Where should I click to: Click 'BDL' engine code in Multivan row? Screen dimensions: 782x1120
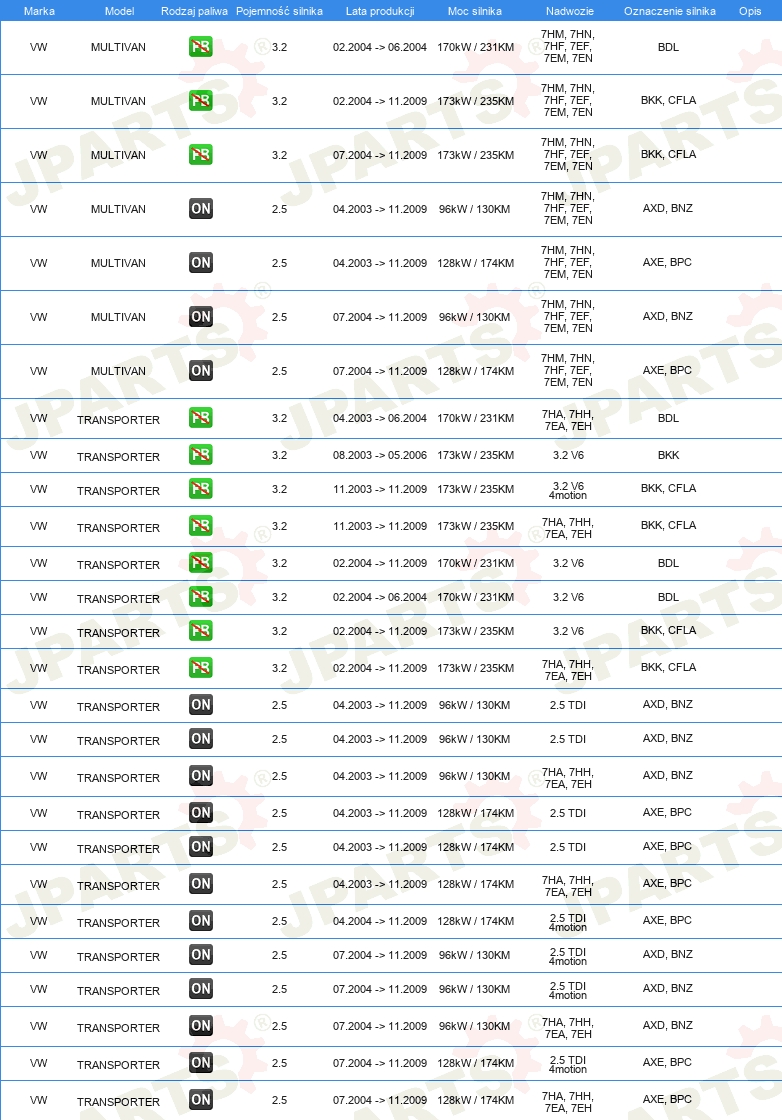click(x=668, y=47)
